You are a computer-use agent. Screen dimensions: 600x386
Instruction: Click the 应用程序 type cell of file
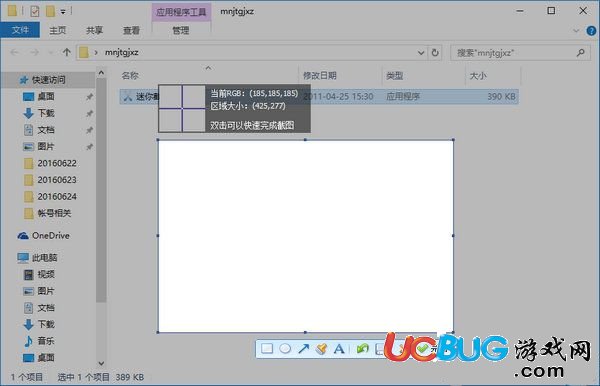403,96
